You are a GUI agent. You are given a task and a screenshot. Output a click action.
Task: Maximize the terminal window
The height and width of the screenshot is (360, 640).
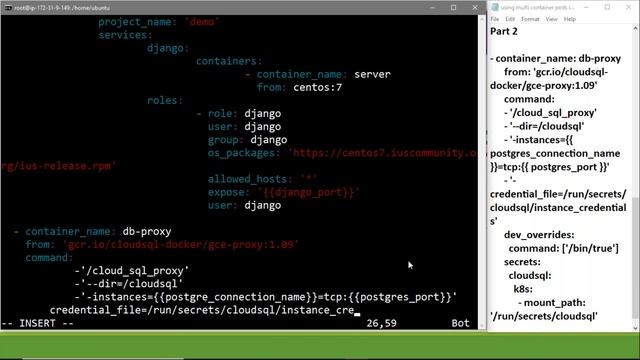pos(453,7)
